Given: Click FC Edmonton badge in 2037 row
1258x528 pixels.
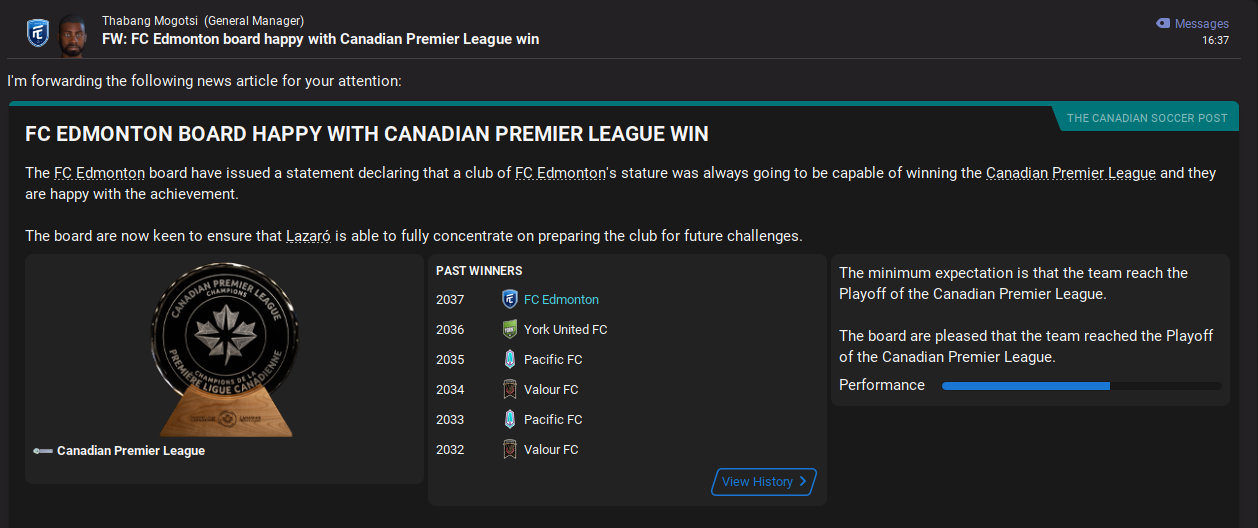Looking at the screenshot, I should pos(509,299).
